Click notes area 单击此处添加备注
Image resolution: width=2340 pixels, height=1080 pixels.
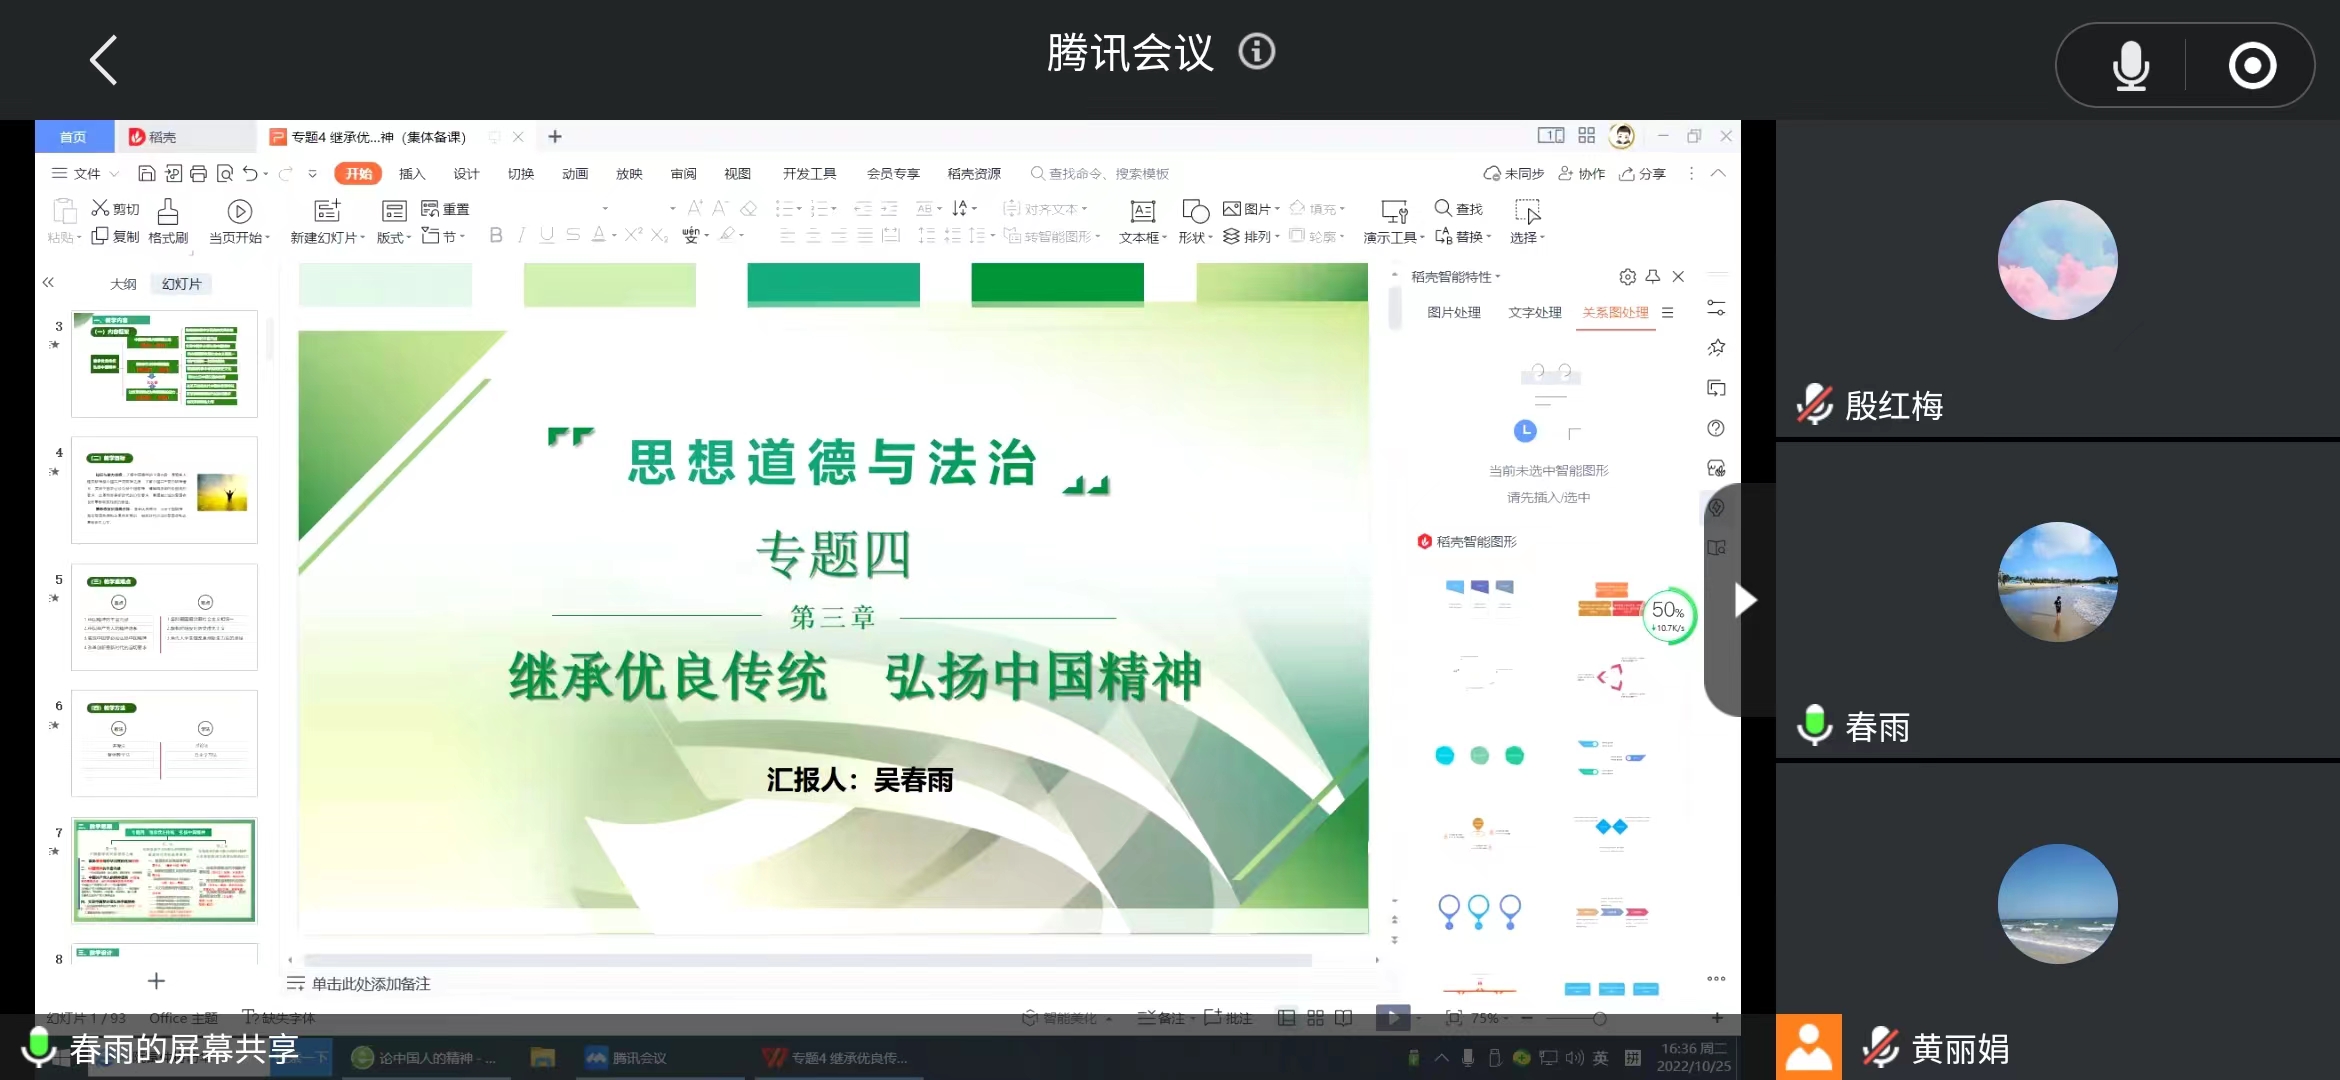coord(370,984)
